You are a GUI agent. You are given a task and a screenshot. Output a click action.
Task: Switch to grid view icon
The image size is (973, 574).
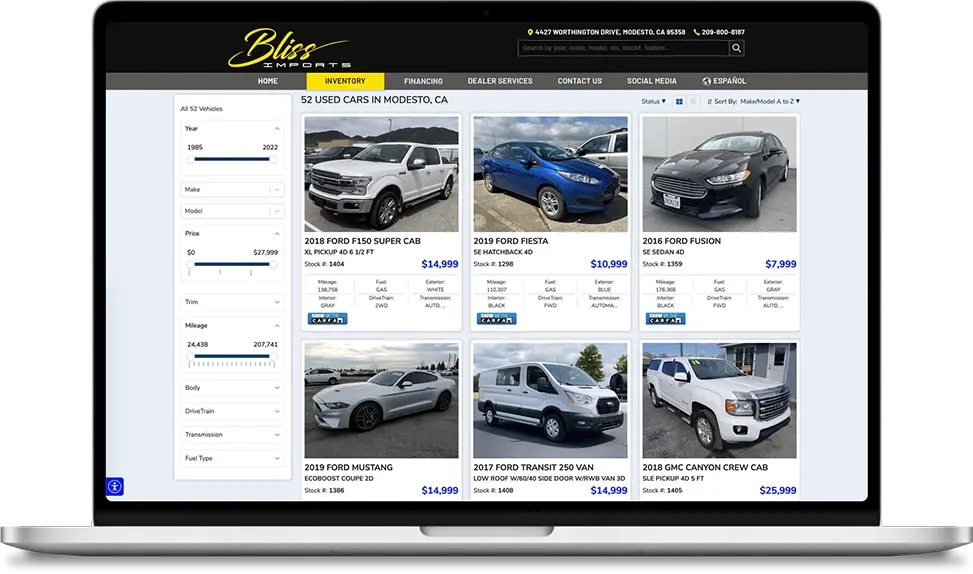pyautogui.click(x=679, y=101)
